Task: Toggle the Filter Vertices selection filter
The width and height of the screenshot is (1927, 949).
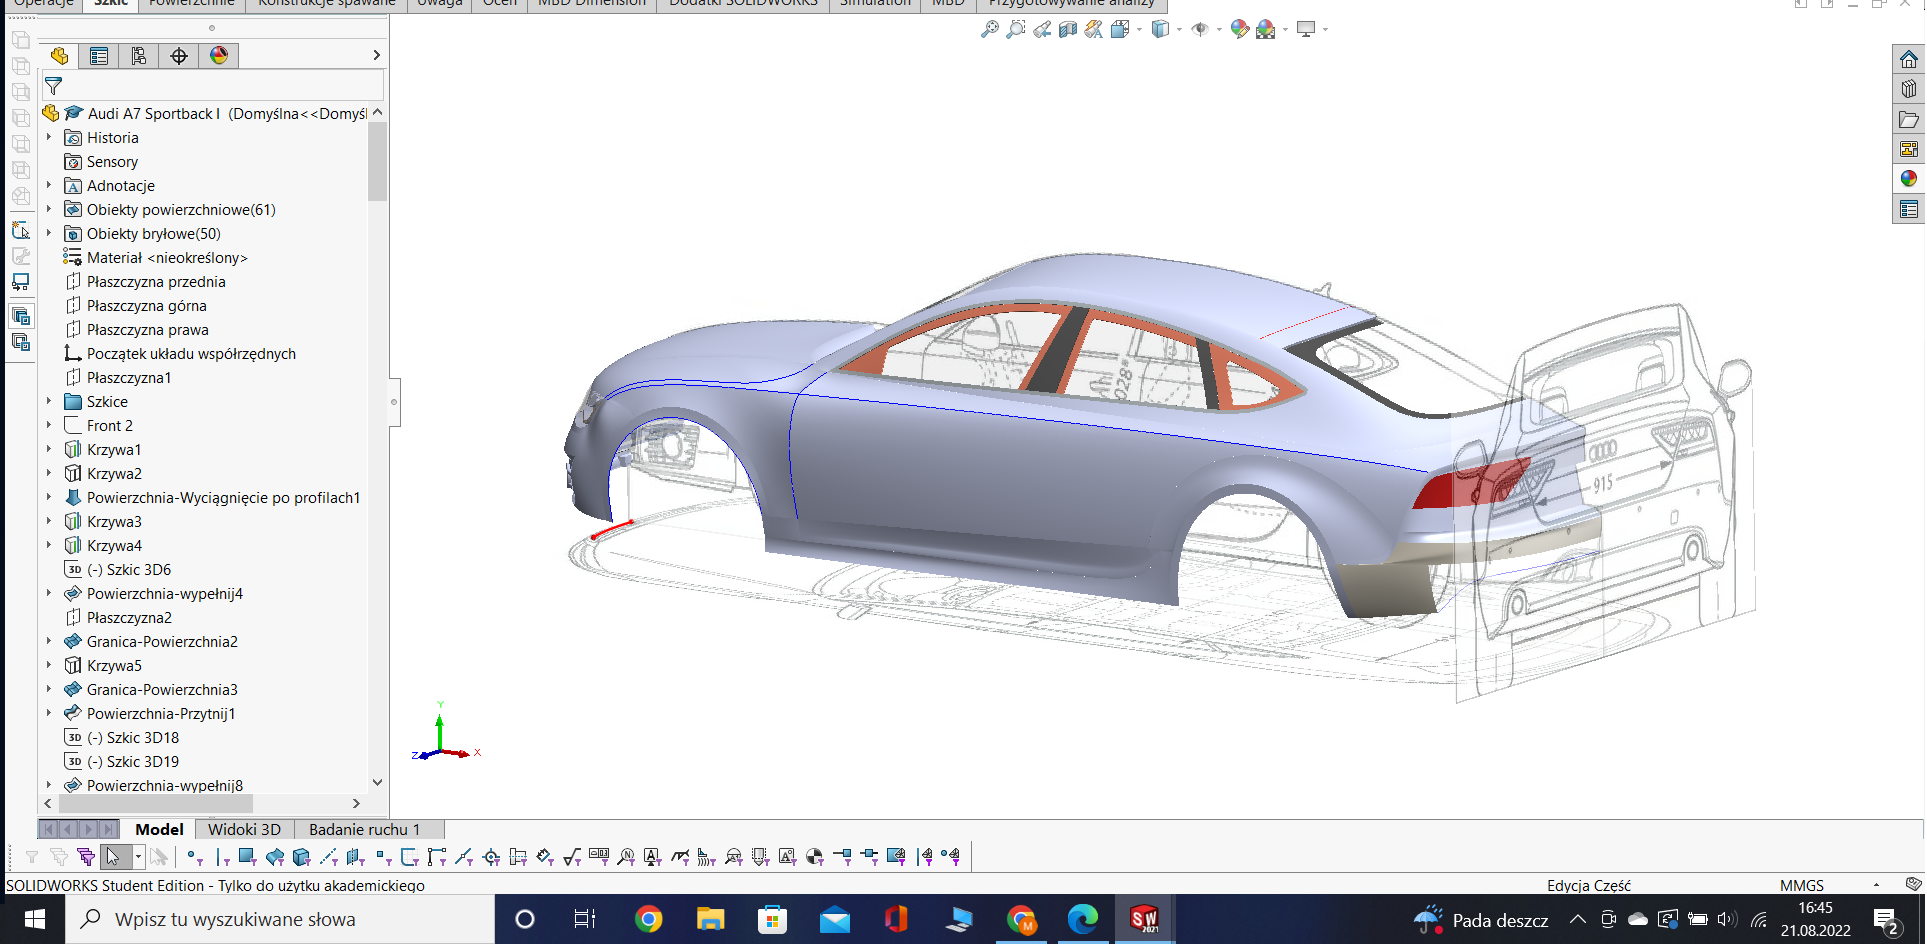Action: (194, 857)
